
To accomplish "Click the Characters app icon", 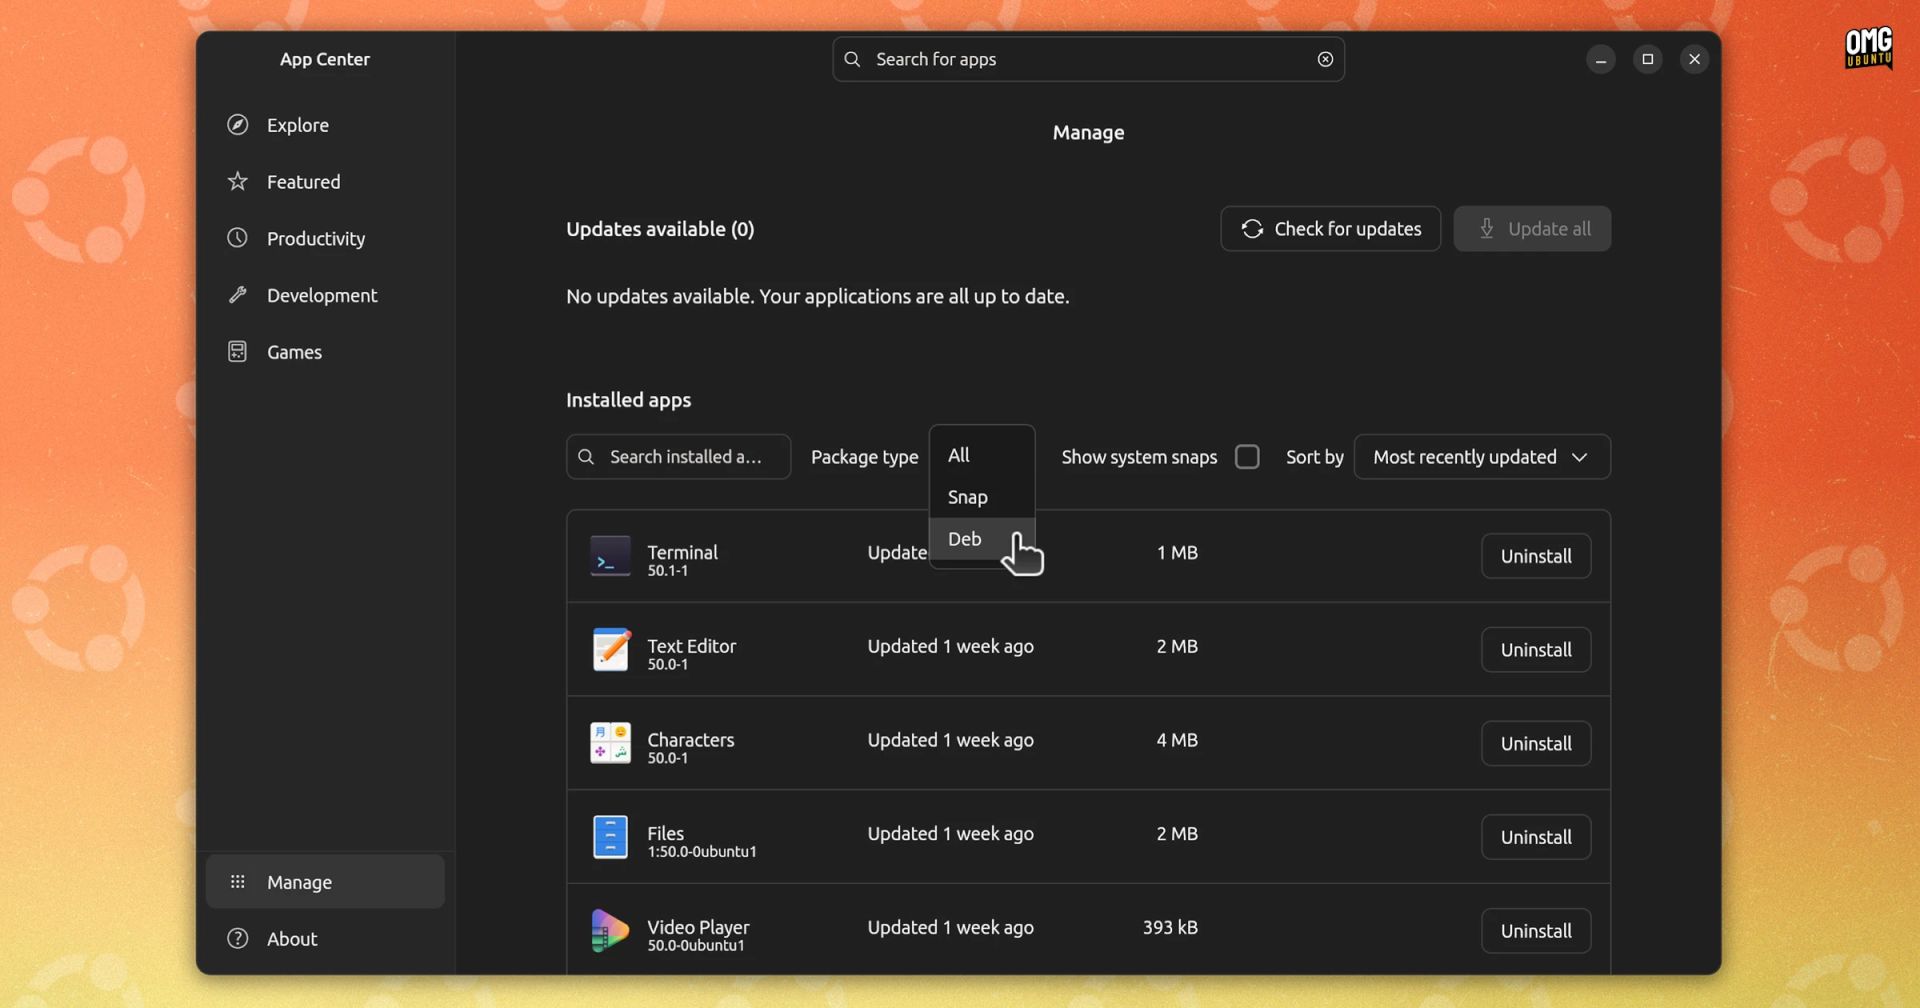I will pyautogui.click(x=610, y=743).
